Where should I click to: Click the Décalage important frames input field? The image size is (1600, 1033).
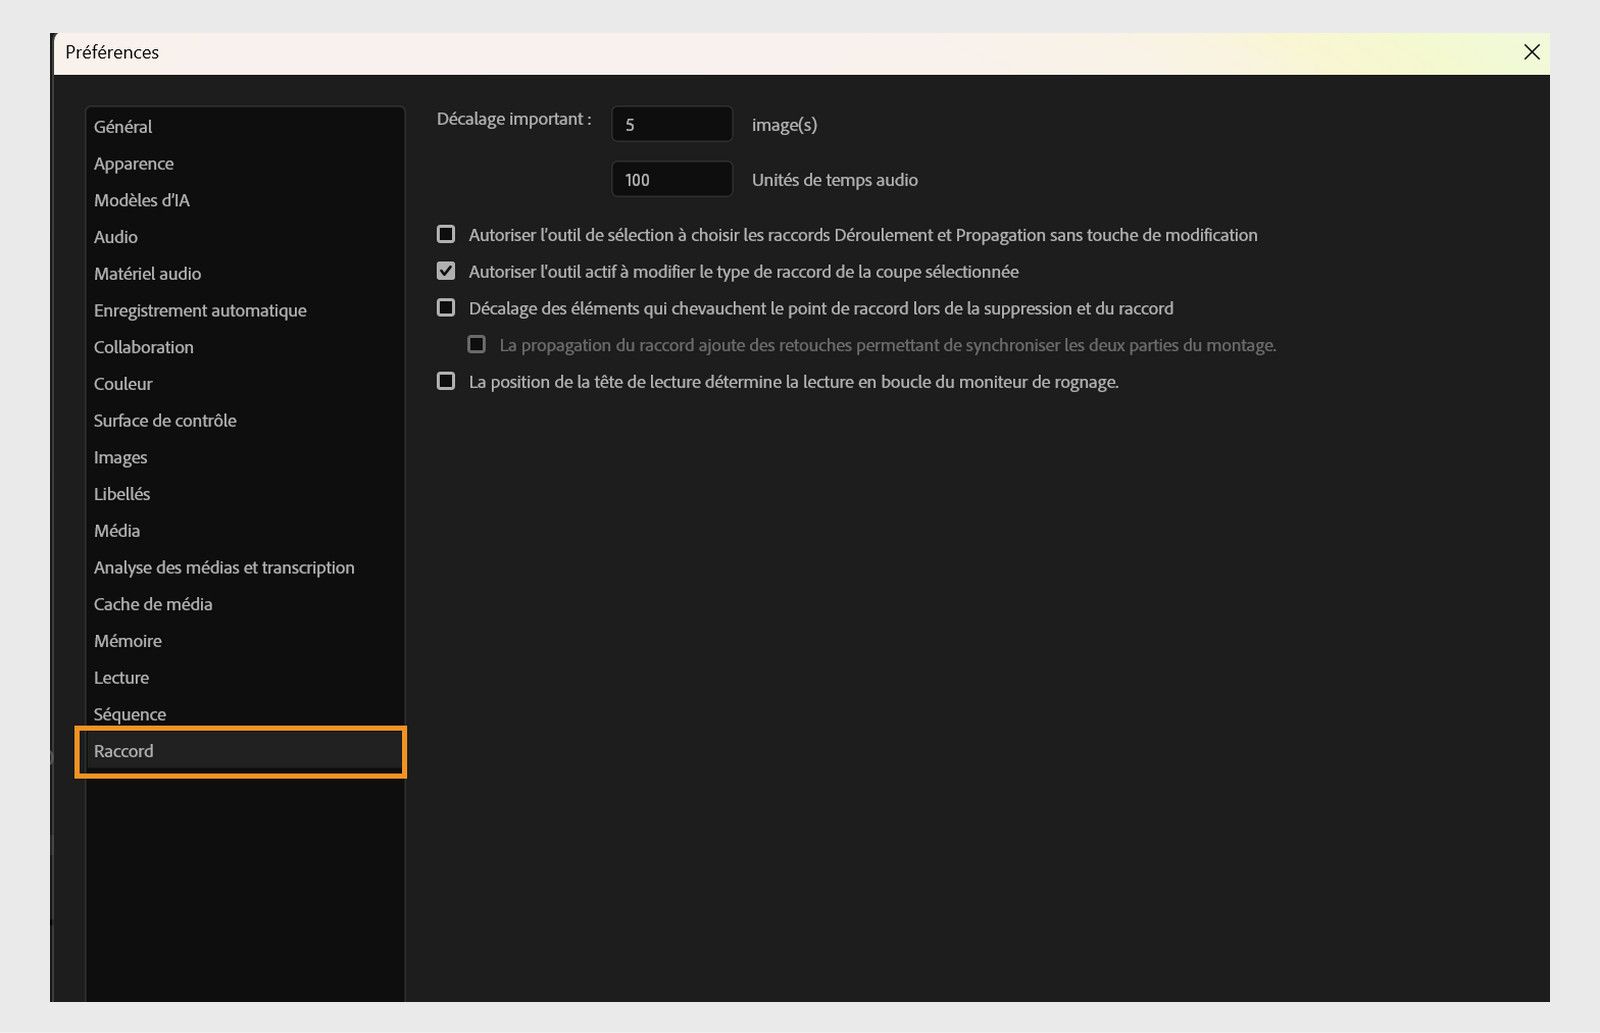click(671, 123)
